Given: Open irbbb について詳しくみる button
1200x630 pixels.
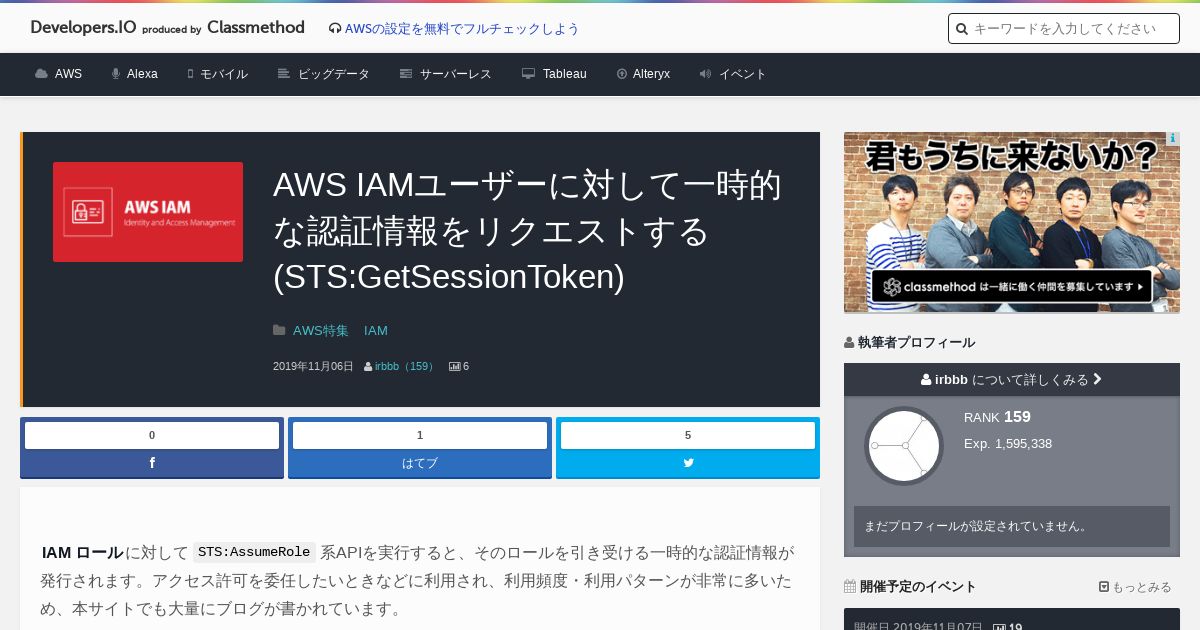Looking at the screenshot, I should [1012, 379].
